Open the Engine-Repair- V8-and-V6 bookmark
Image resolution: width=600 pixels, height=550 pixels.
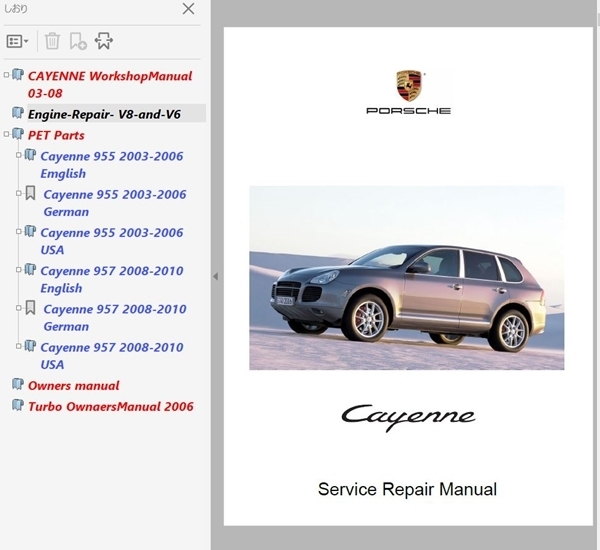(104, 114)
